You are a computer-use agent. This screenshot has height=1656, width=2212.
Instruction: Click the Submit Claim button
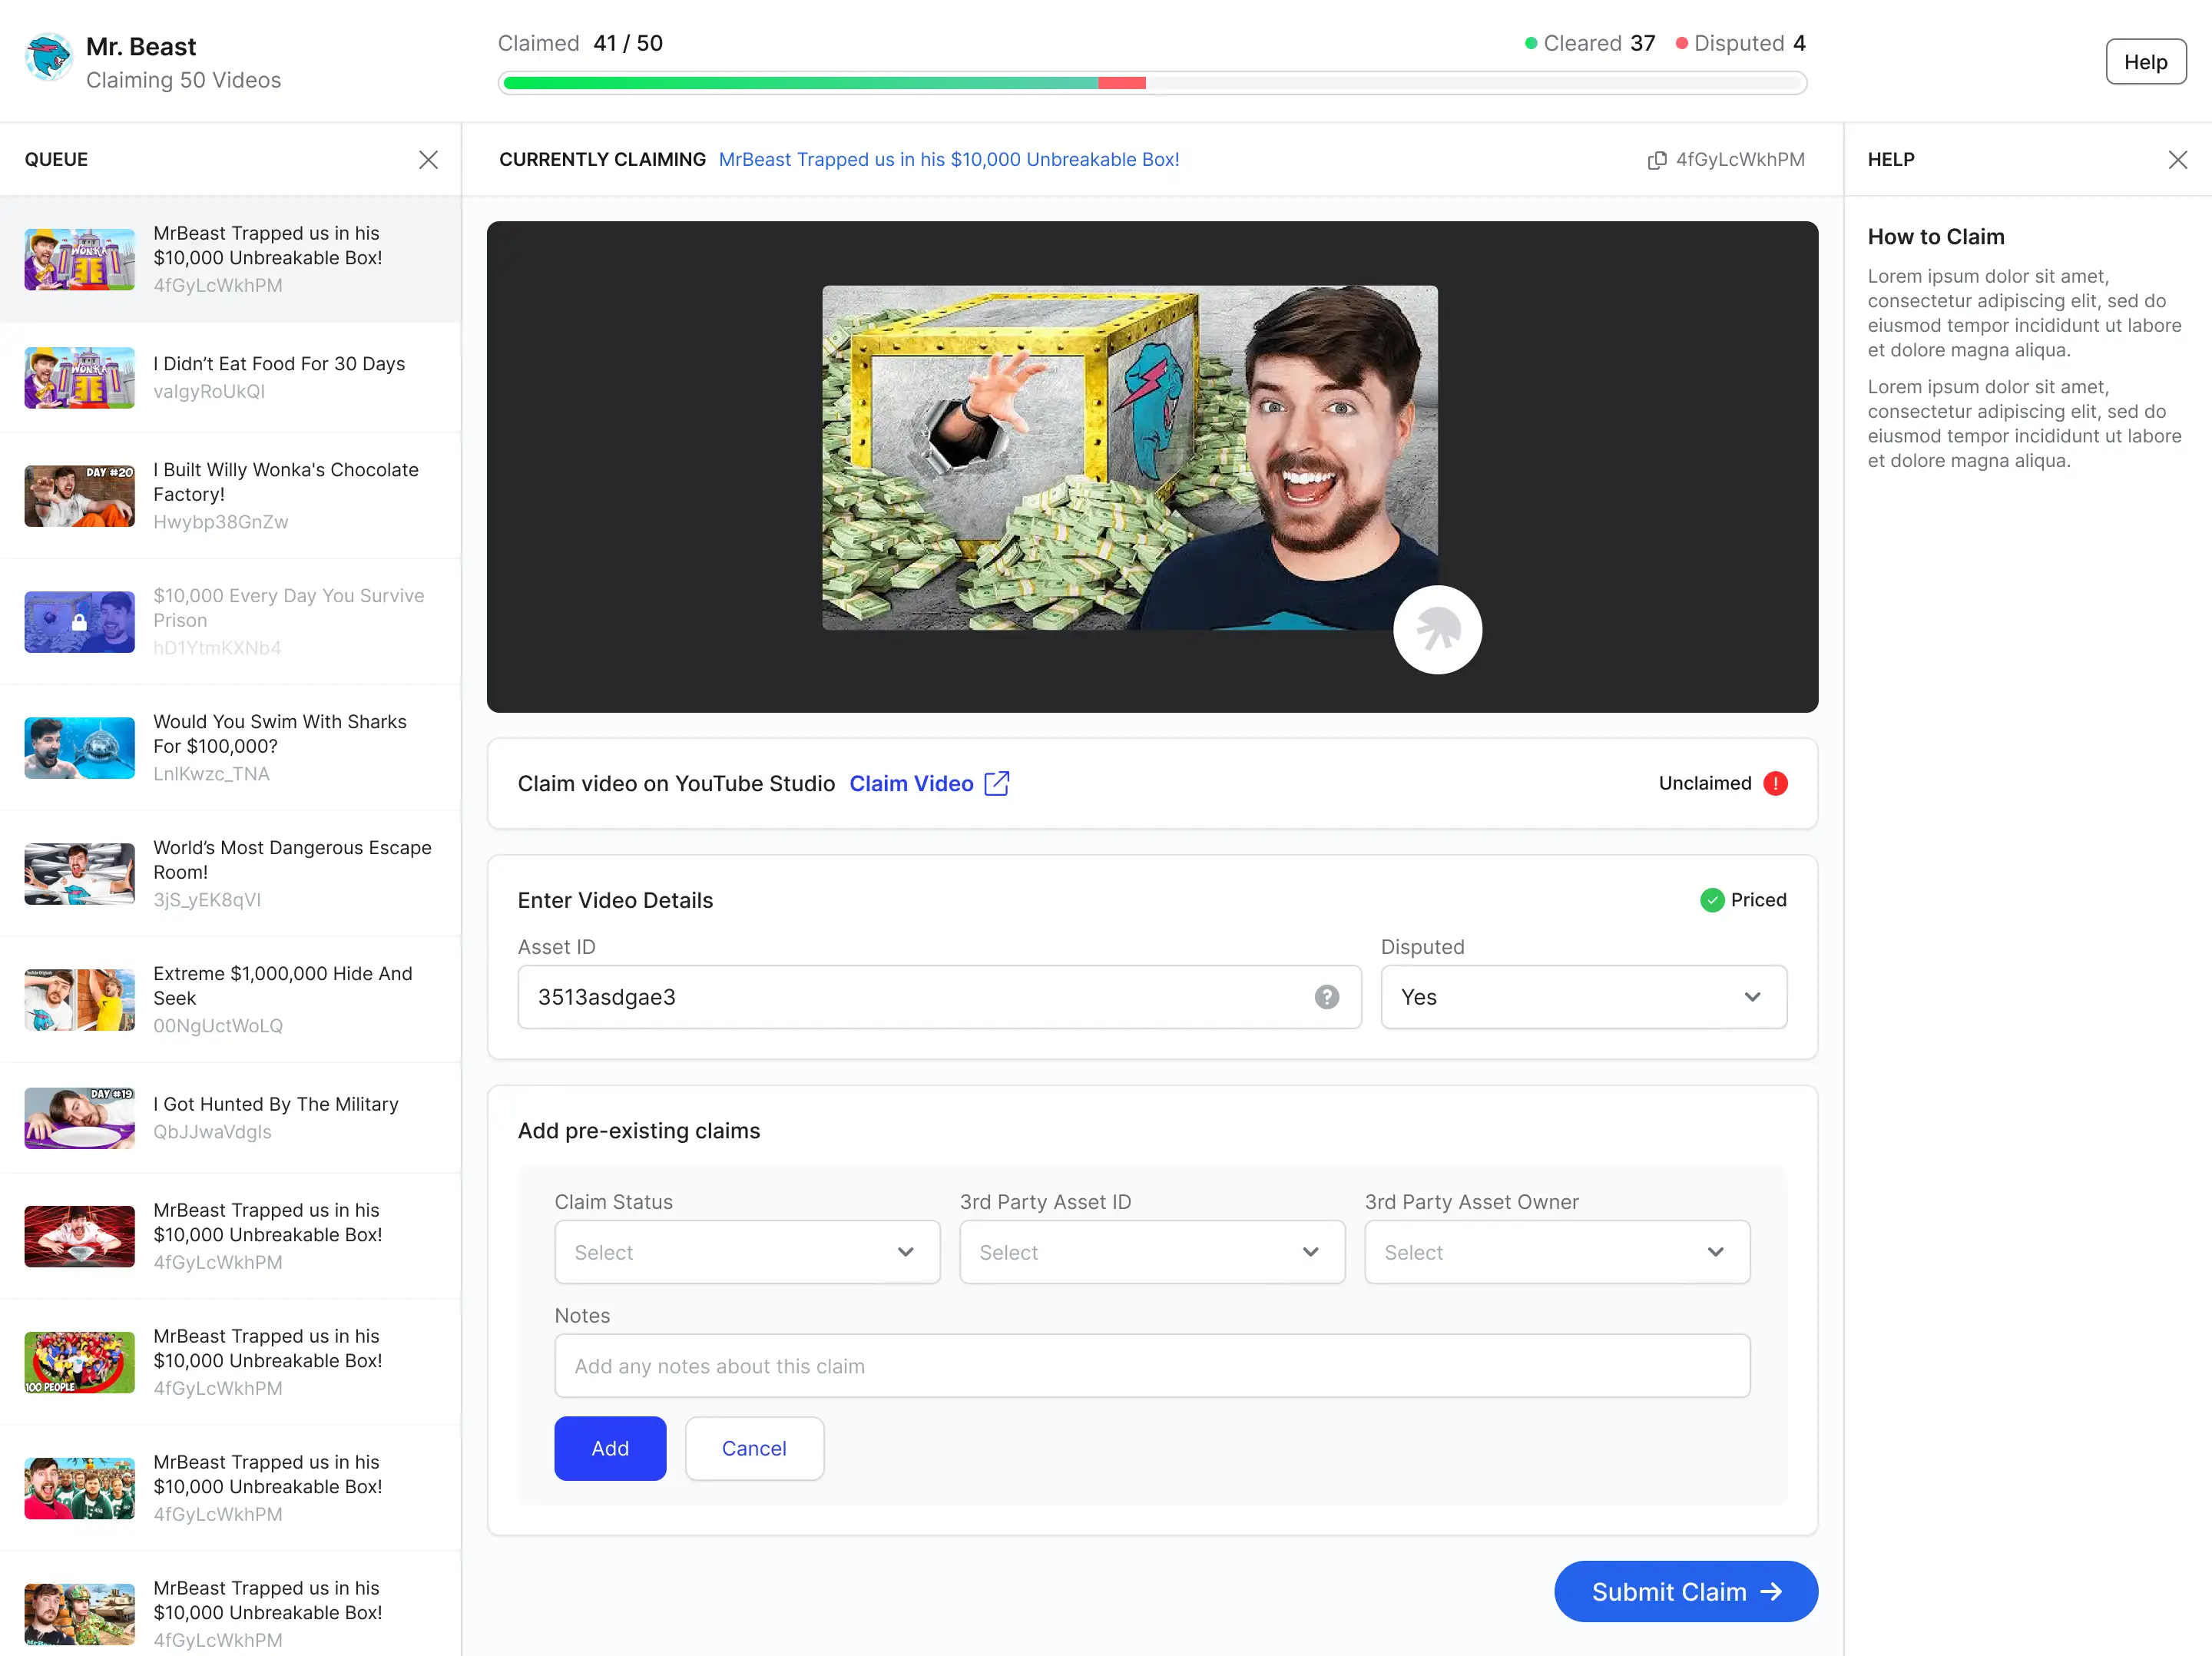(1685, 1591)
